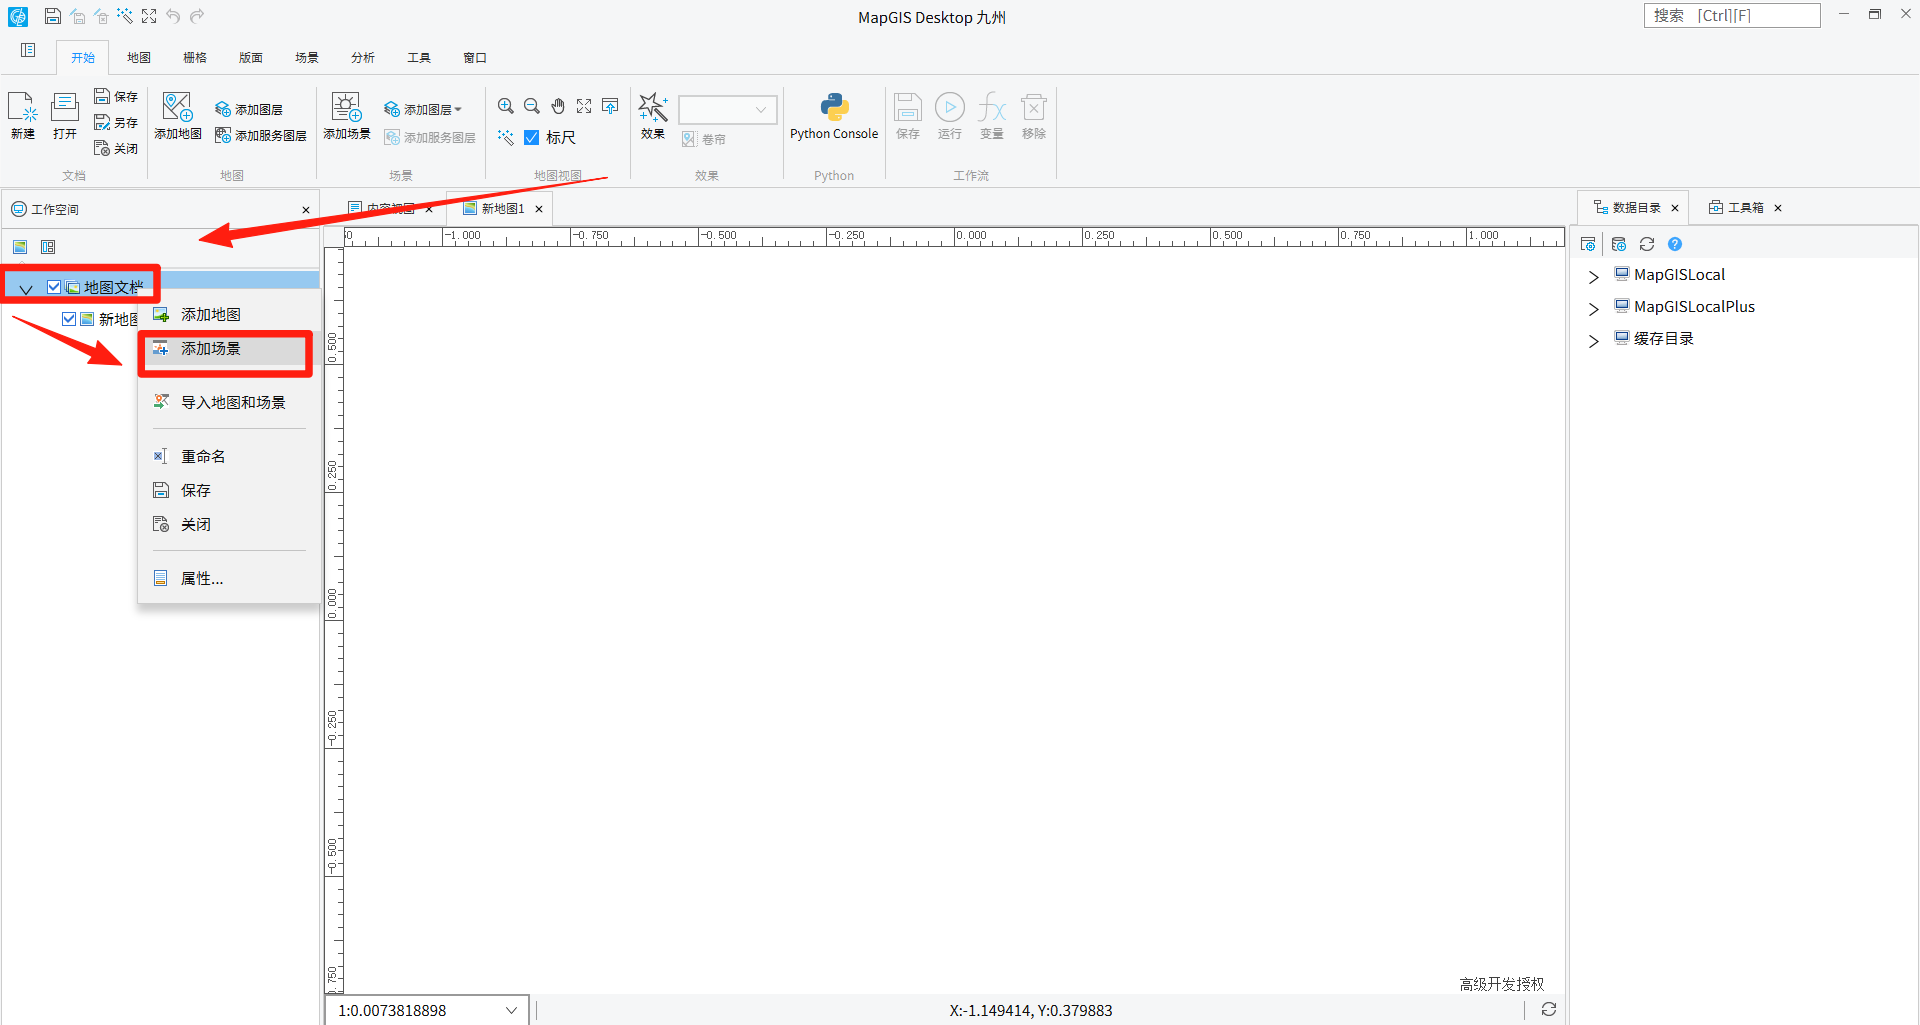Click the zoom in magnifier icon

pos(506,106)
